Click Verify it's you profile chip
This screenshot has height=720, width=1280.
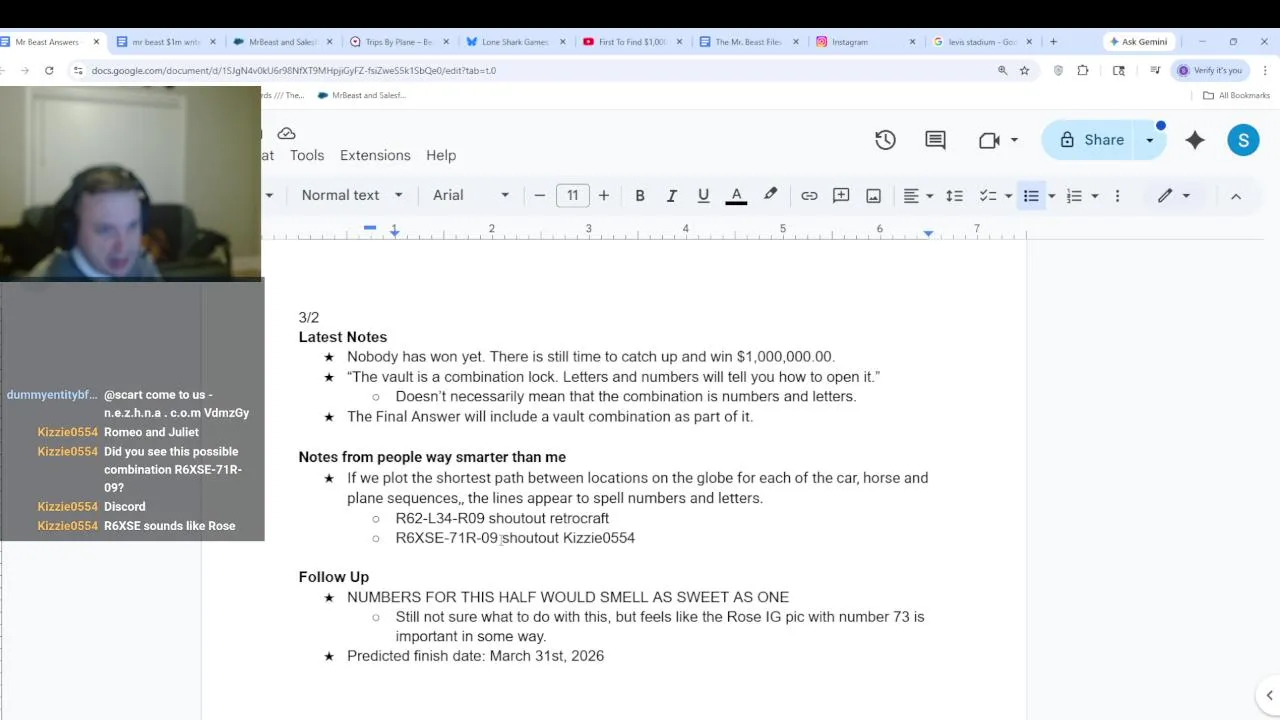pyautogui.click(x=1210, y=70)
